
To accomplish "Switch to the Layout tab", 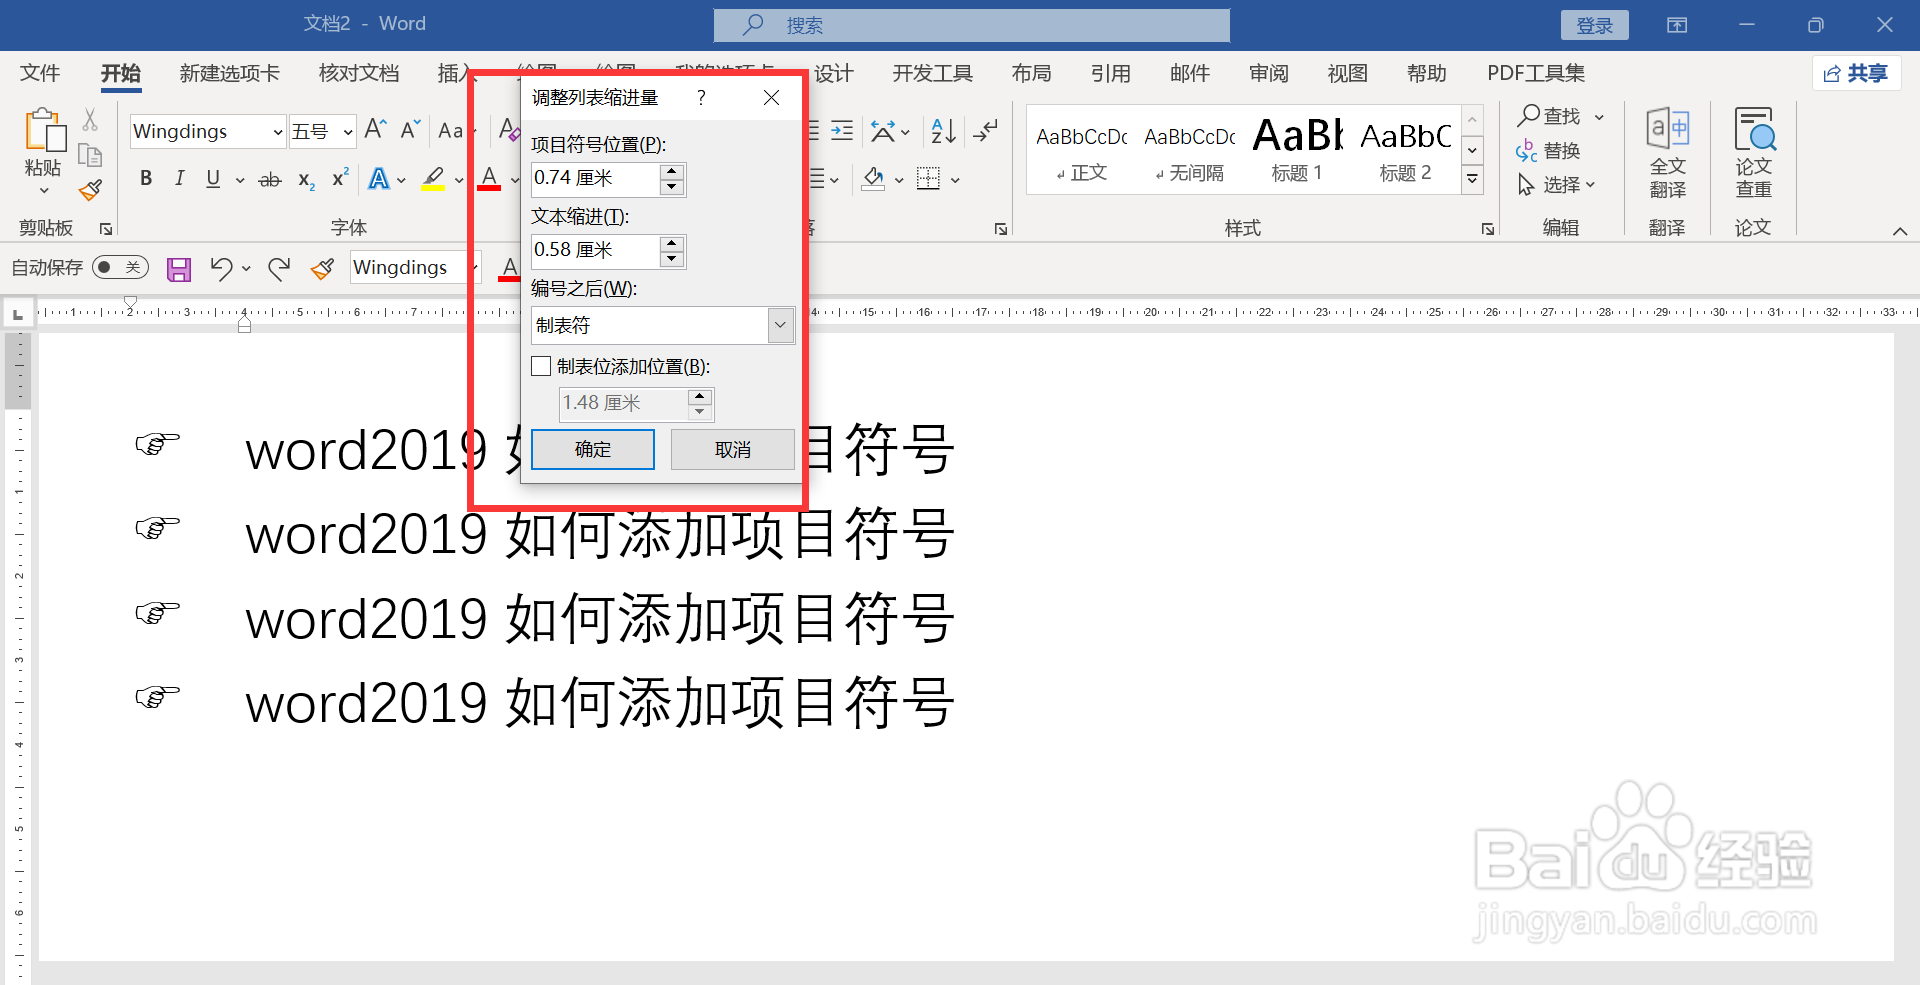I will click(1031, 73).
